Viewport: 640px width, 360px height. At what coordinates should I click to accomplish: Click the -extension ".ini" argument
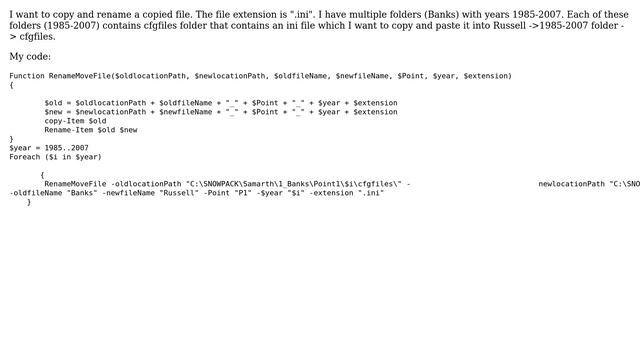click(x=347, y=193)
